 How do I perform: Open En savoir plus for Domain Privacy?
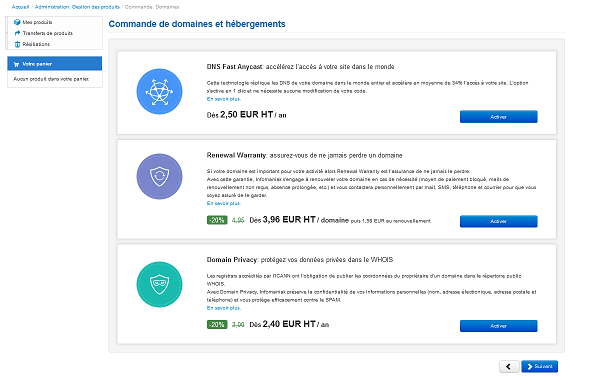(224, 308)
